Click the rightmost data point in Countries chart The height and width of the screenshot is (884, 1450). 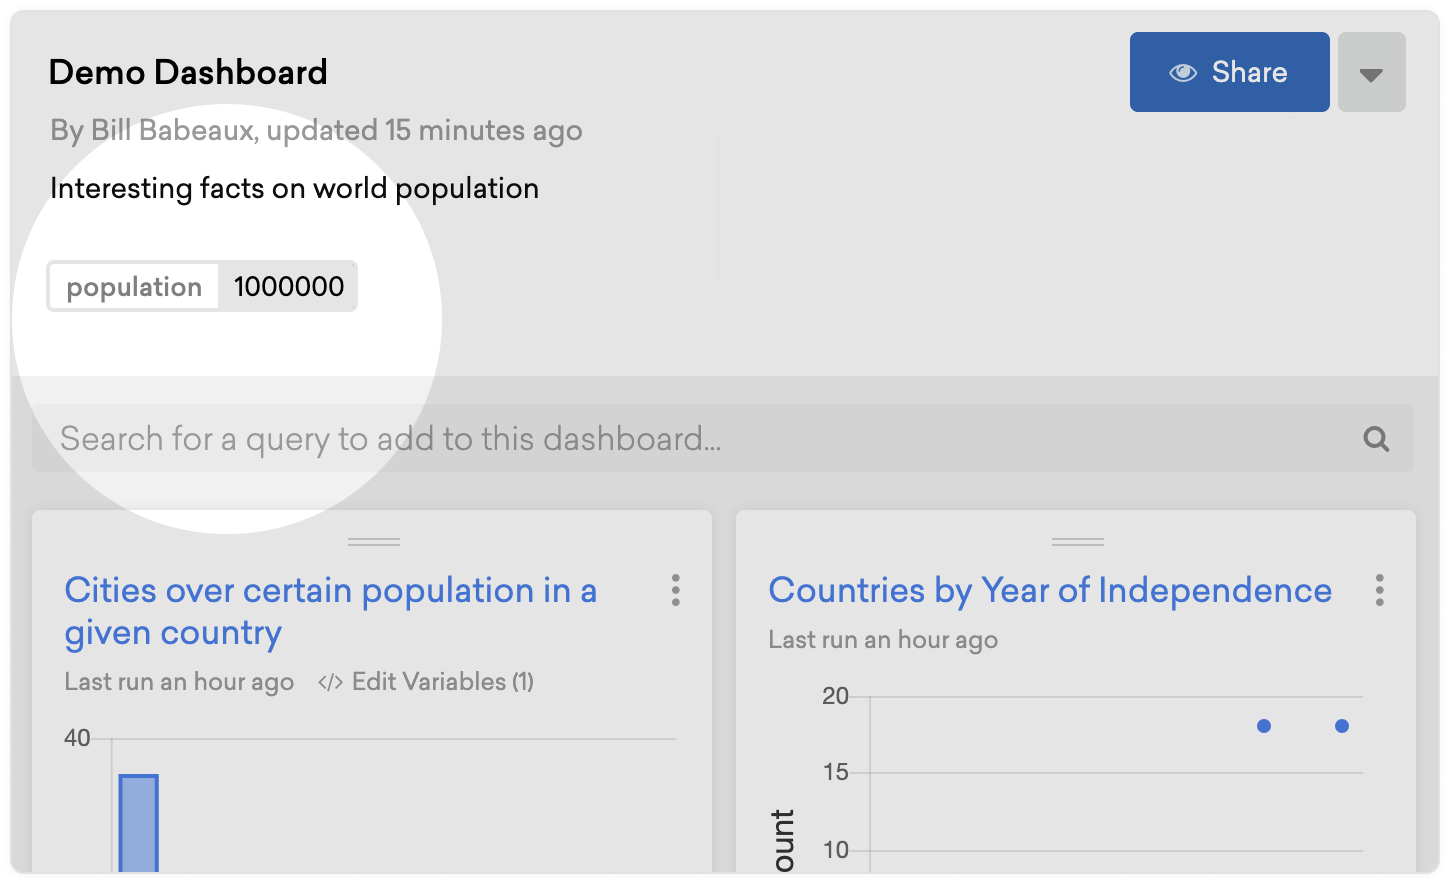tap(1342, 726)
